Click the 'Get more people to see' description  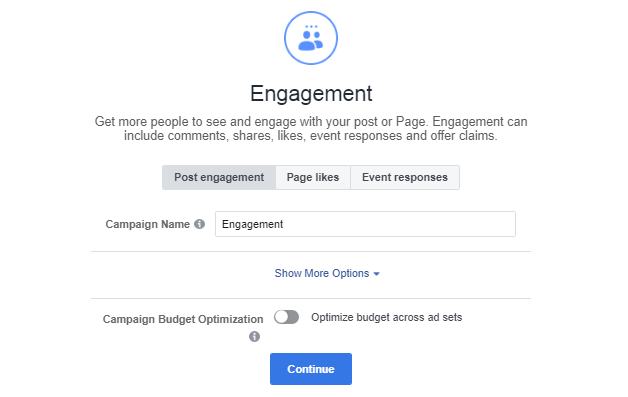click(311, 129)
